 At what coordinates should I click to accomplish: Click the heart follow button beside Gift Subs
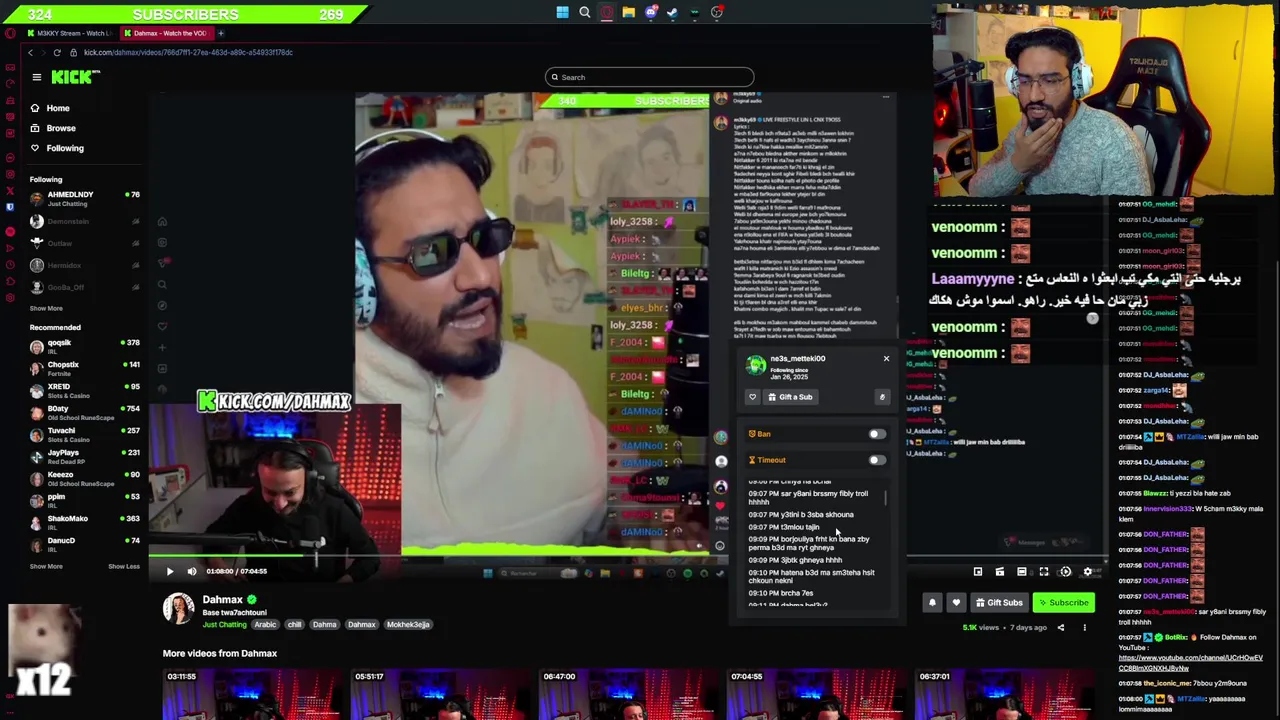[956, 603]
